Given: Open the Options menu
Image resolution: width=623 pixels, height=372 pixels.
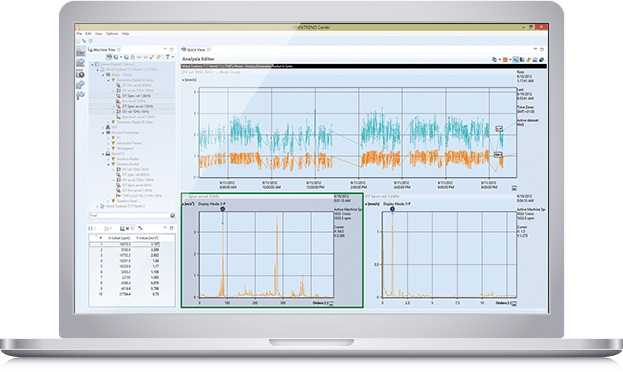Looking at the screenshot, I should coord(112,34).
